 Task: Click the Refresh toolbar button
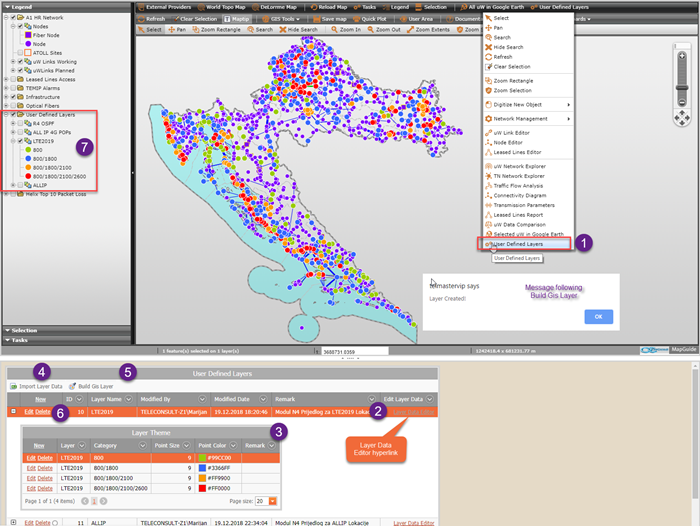[x=152, y=19]
